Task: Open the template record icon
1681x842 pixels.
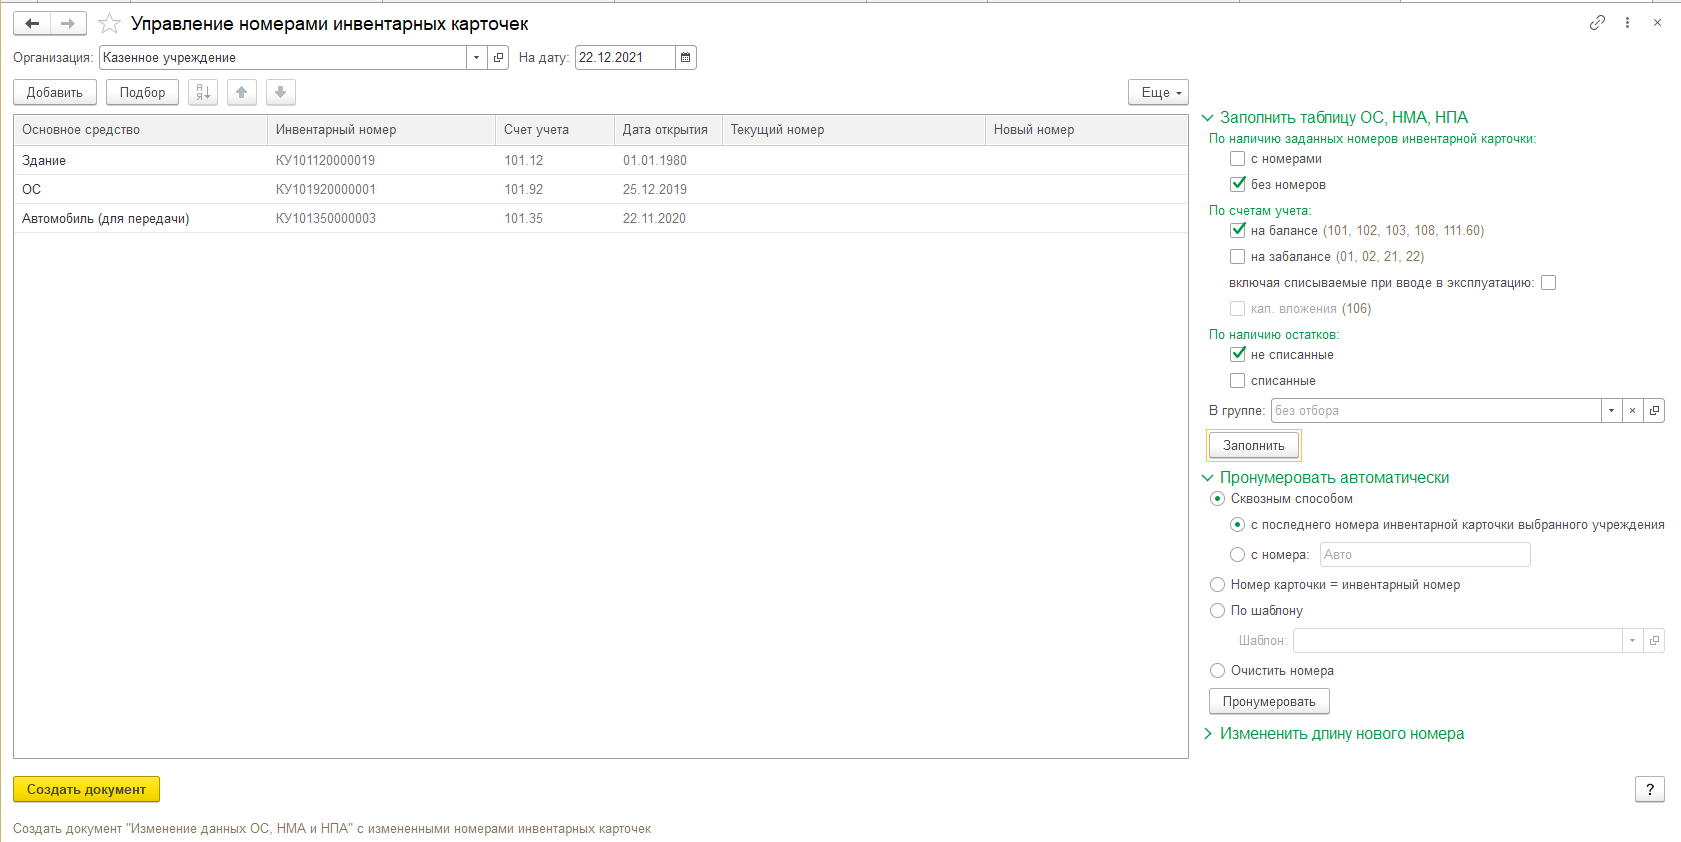Action: (1654, 641)
